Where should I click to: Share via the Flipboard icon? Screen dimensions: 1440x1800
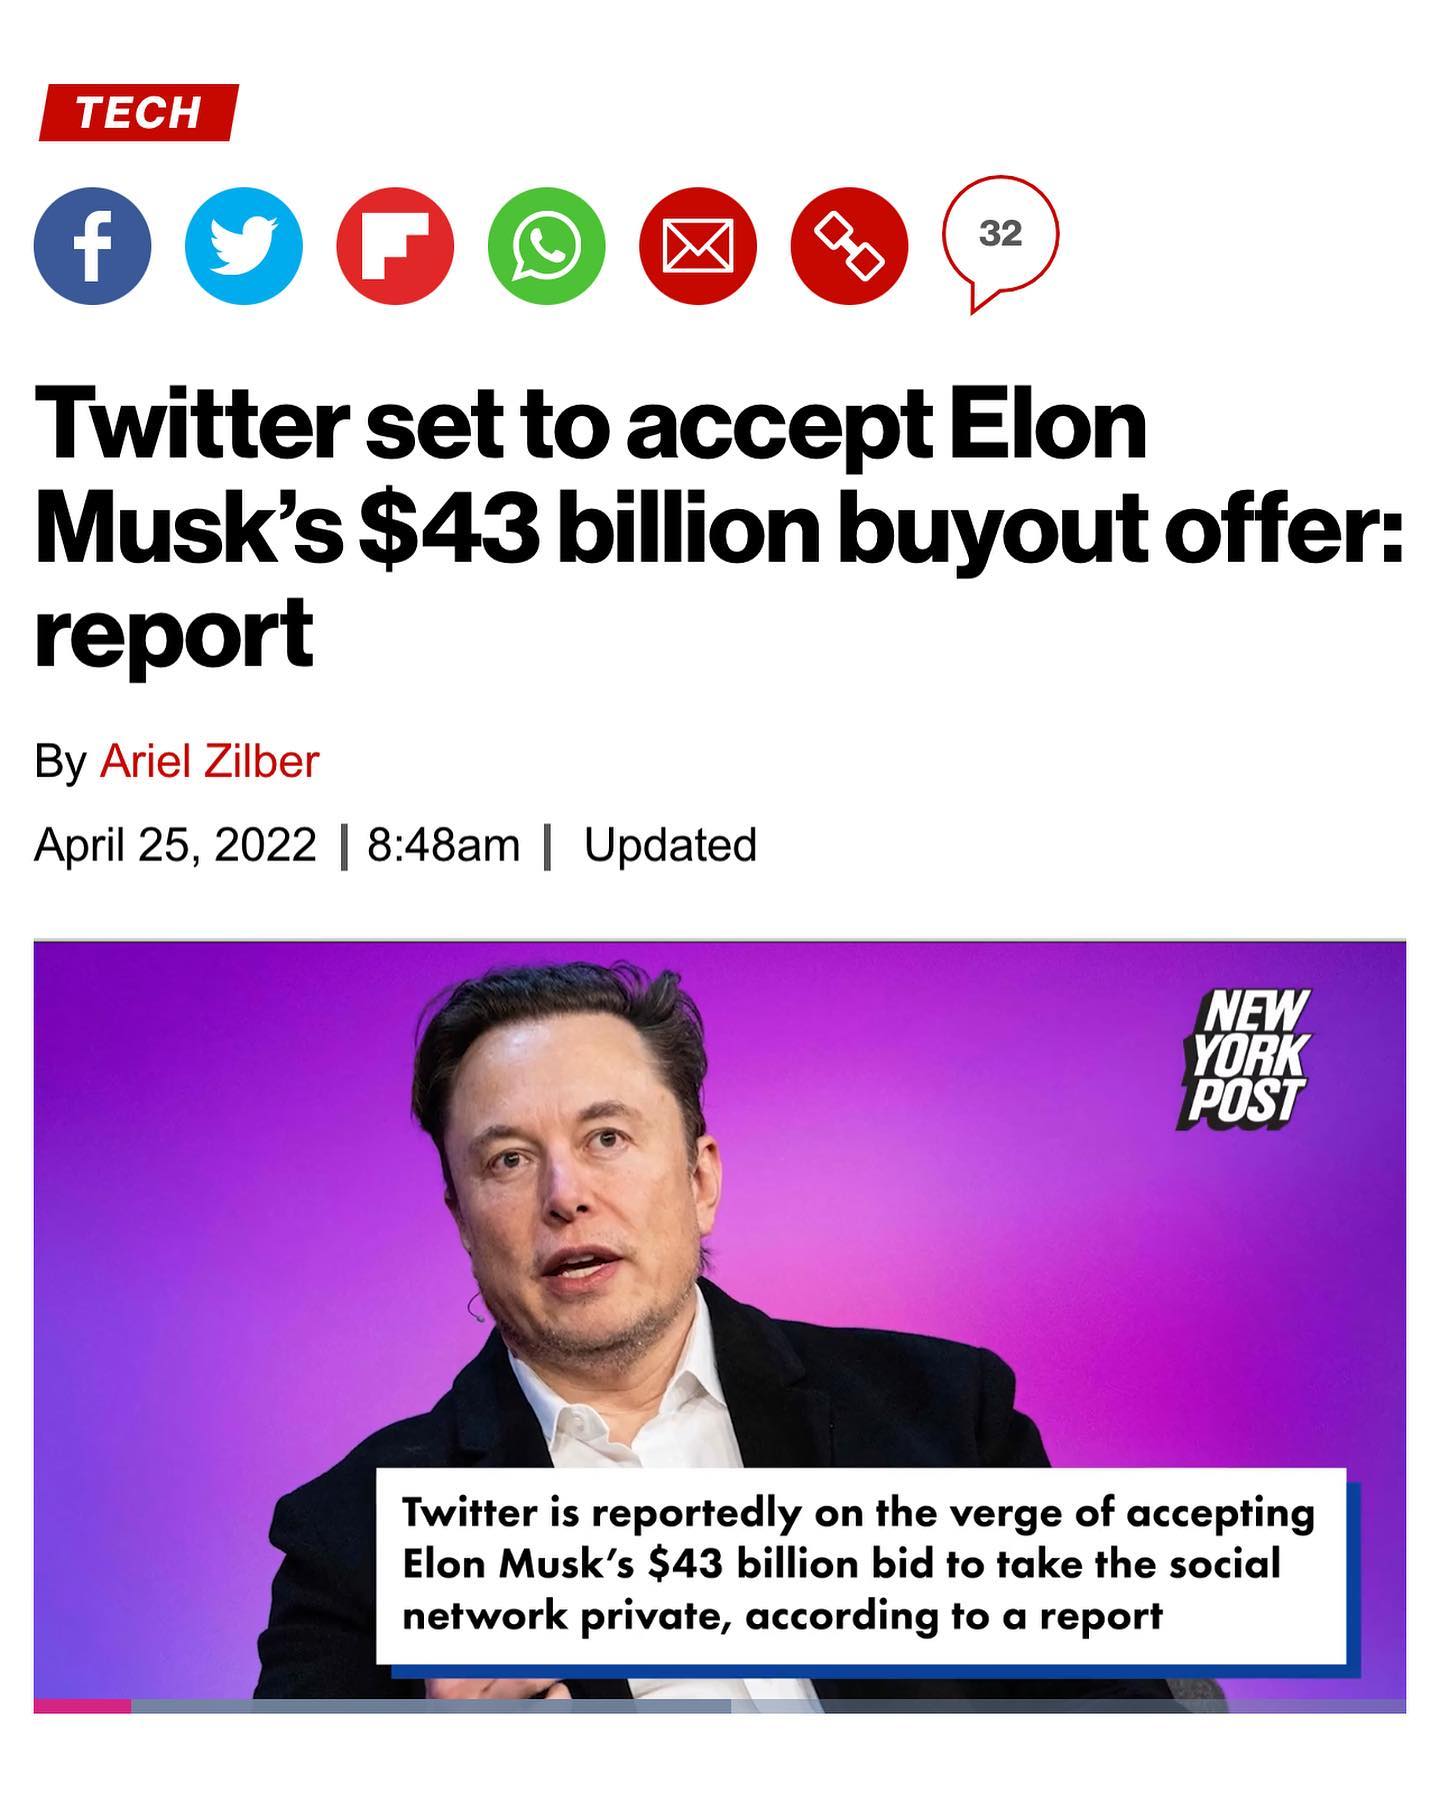[x=395, y=246]
